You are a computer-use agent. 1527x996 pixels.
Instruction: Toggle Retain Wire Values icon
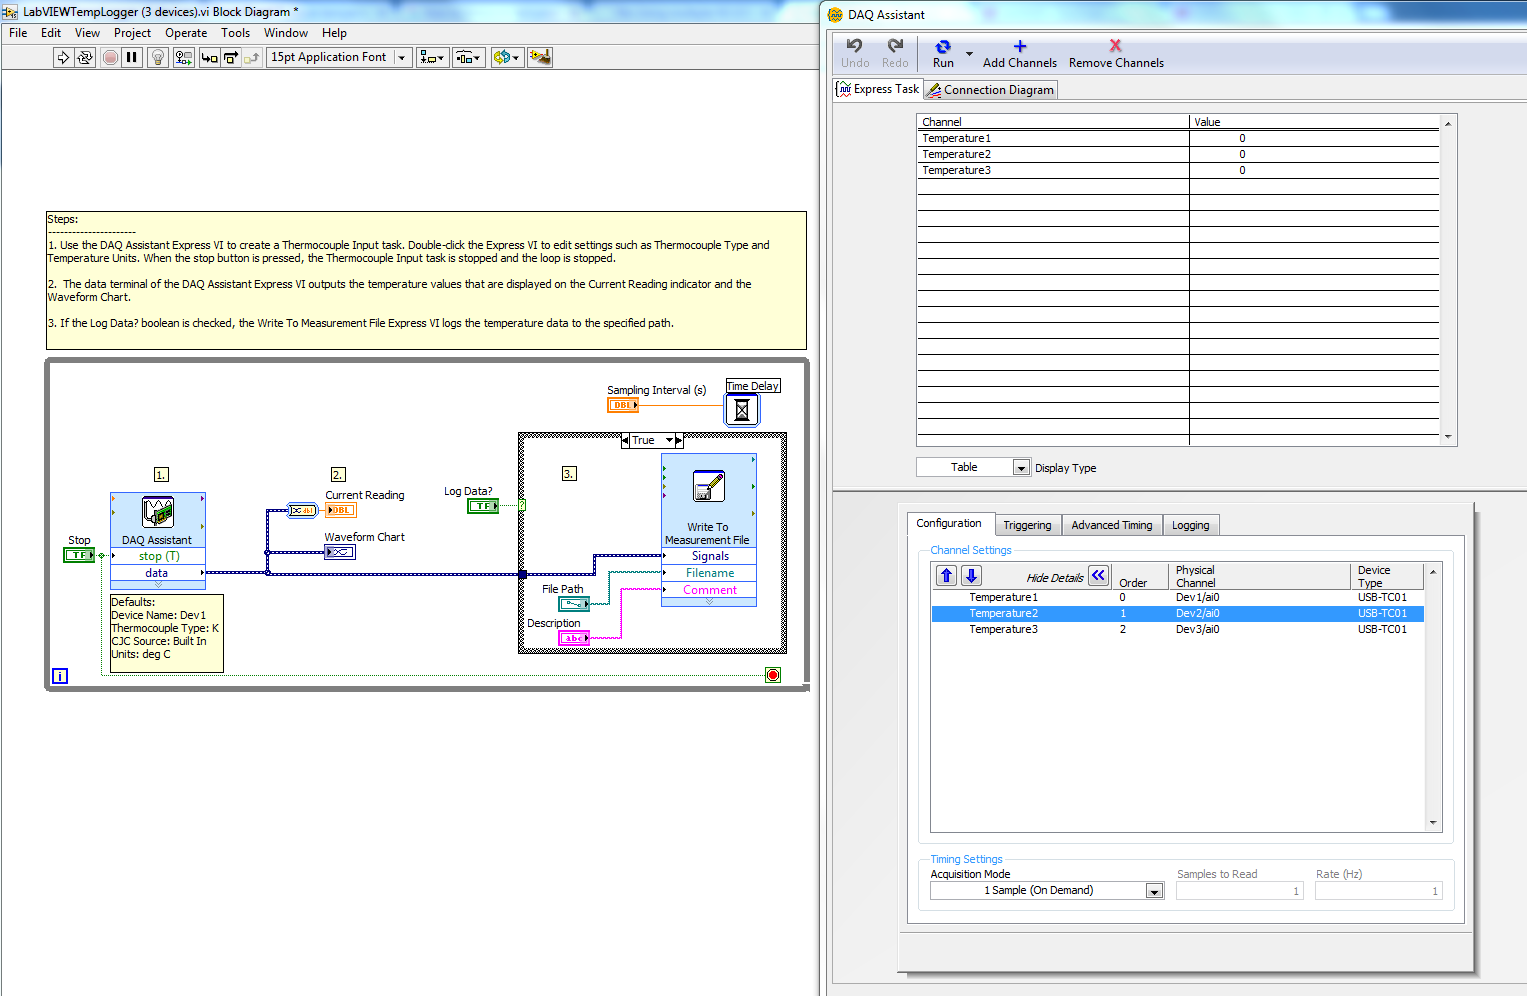(x=183, y=57)
